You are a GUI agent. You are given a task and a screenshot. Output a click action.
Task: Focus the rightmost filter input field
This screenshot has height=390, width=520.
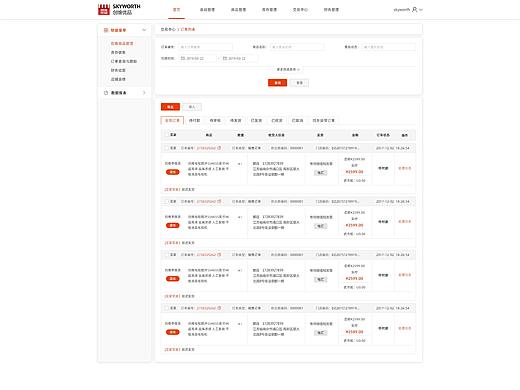coord(388,47)
